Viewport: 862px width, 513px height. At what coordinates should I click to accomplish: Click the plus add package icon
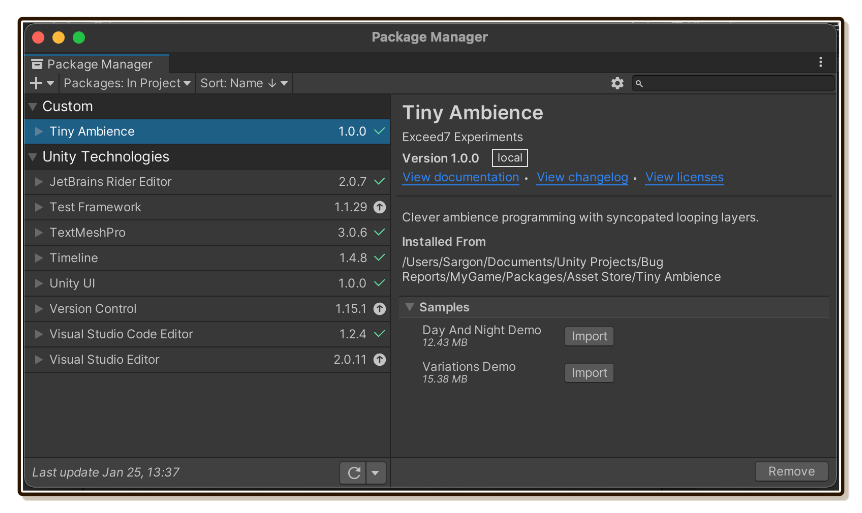point(36,83)
